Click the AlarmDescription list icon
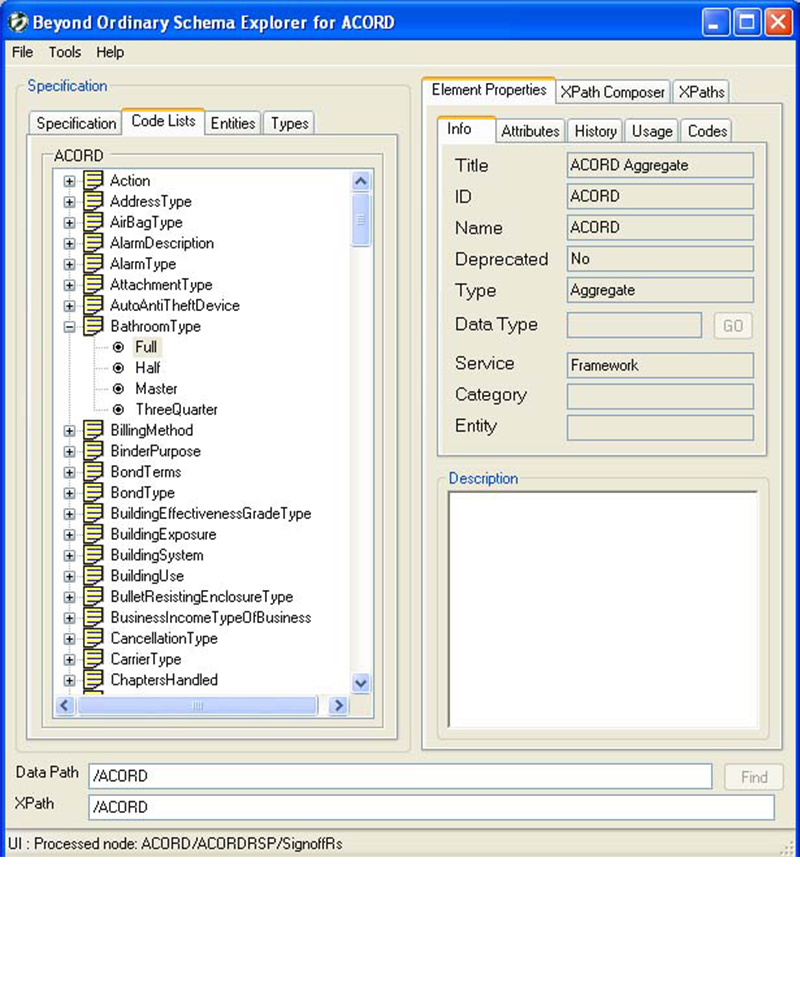Viewport: 800px width, 1000px height. [x=94, y=243]
